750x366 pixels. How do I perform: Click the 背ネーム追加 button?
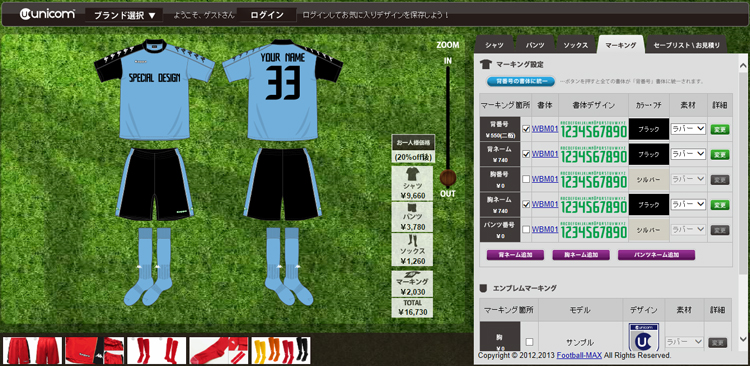515,255
